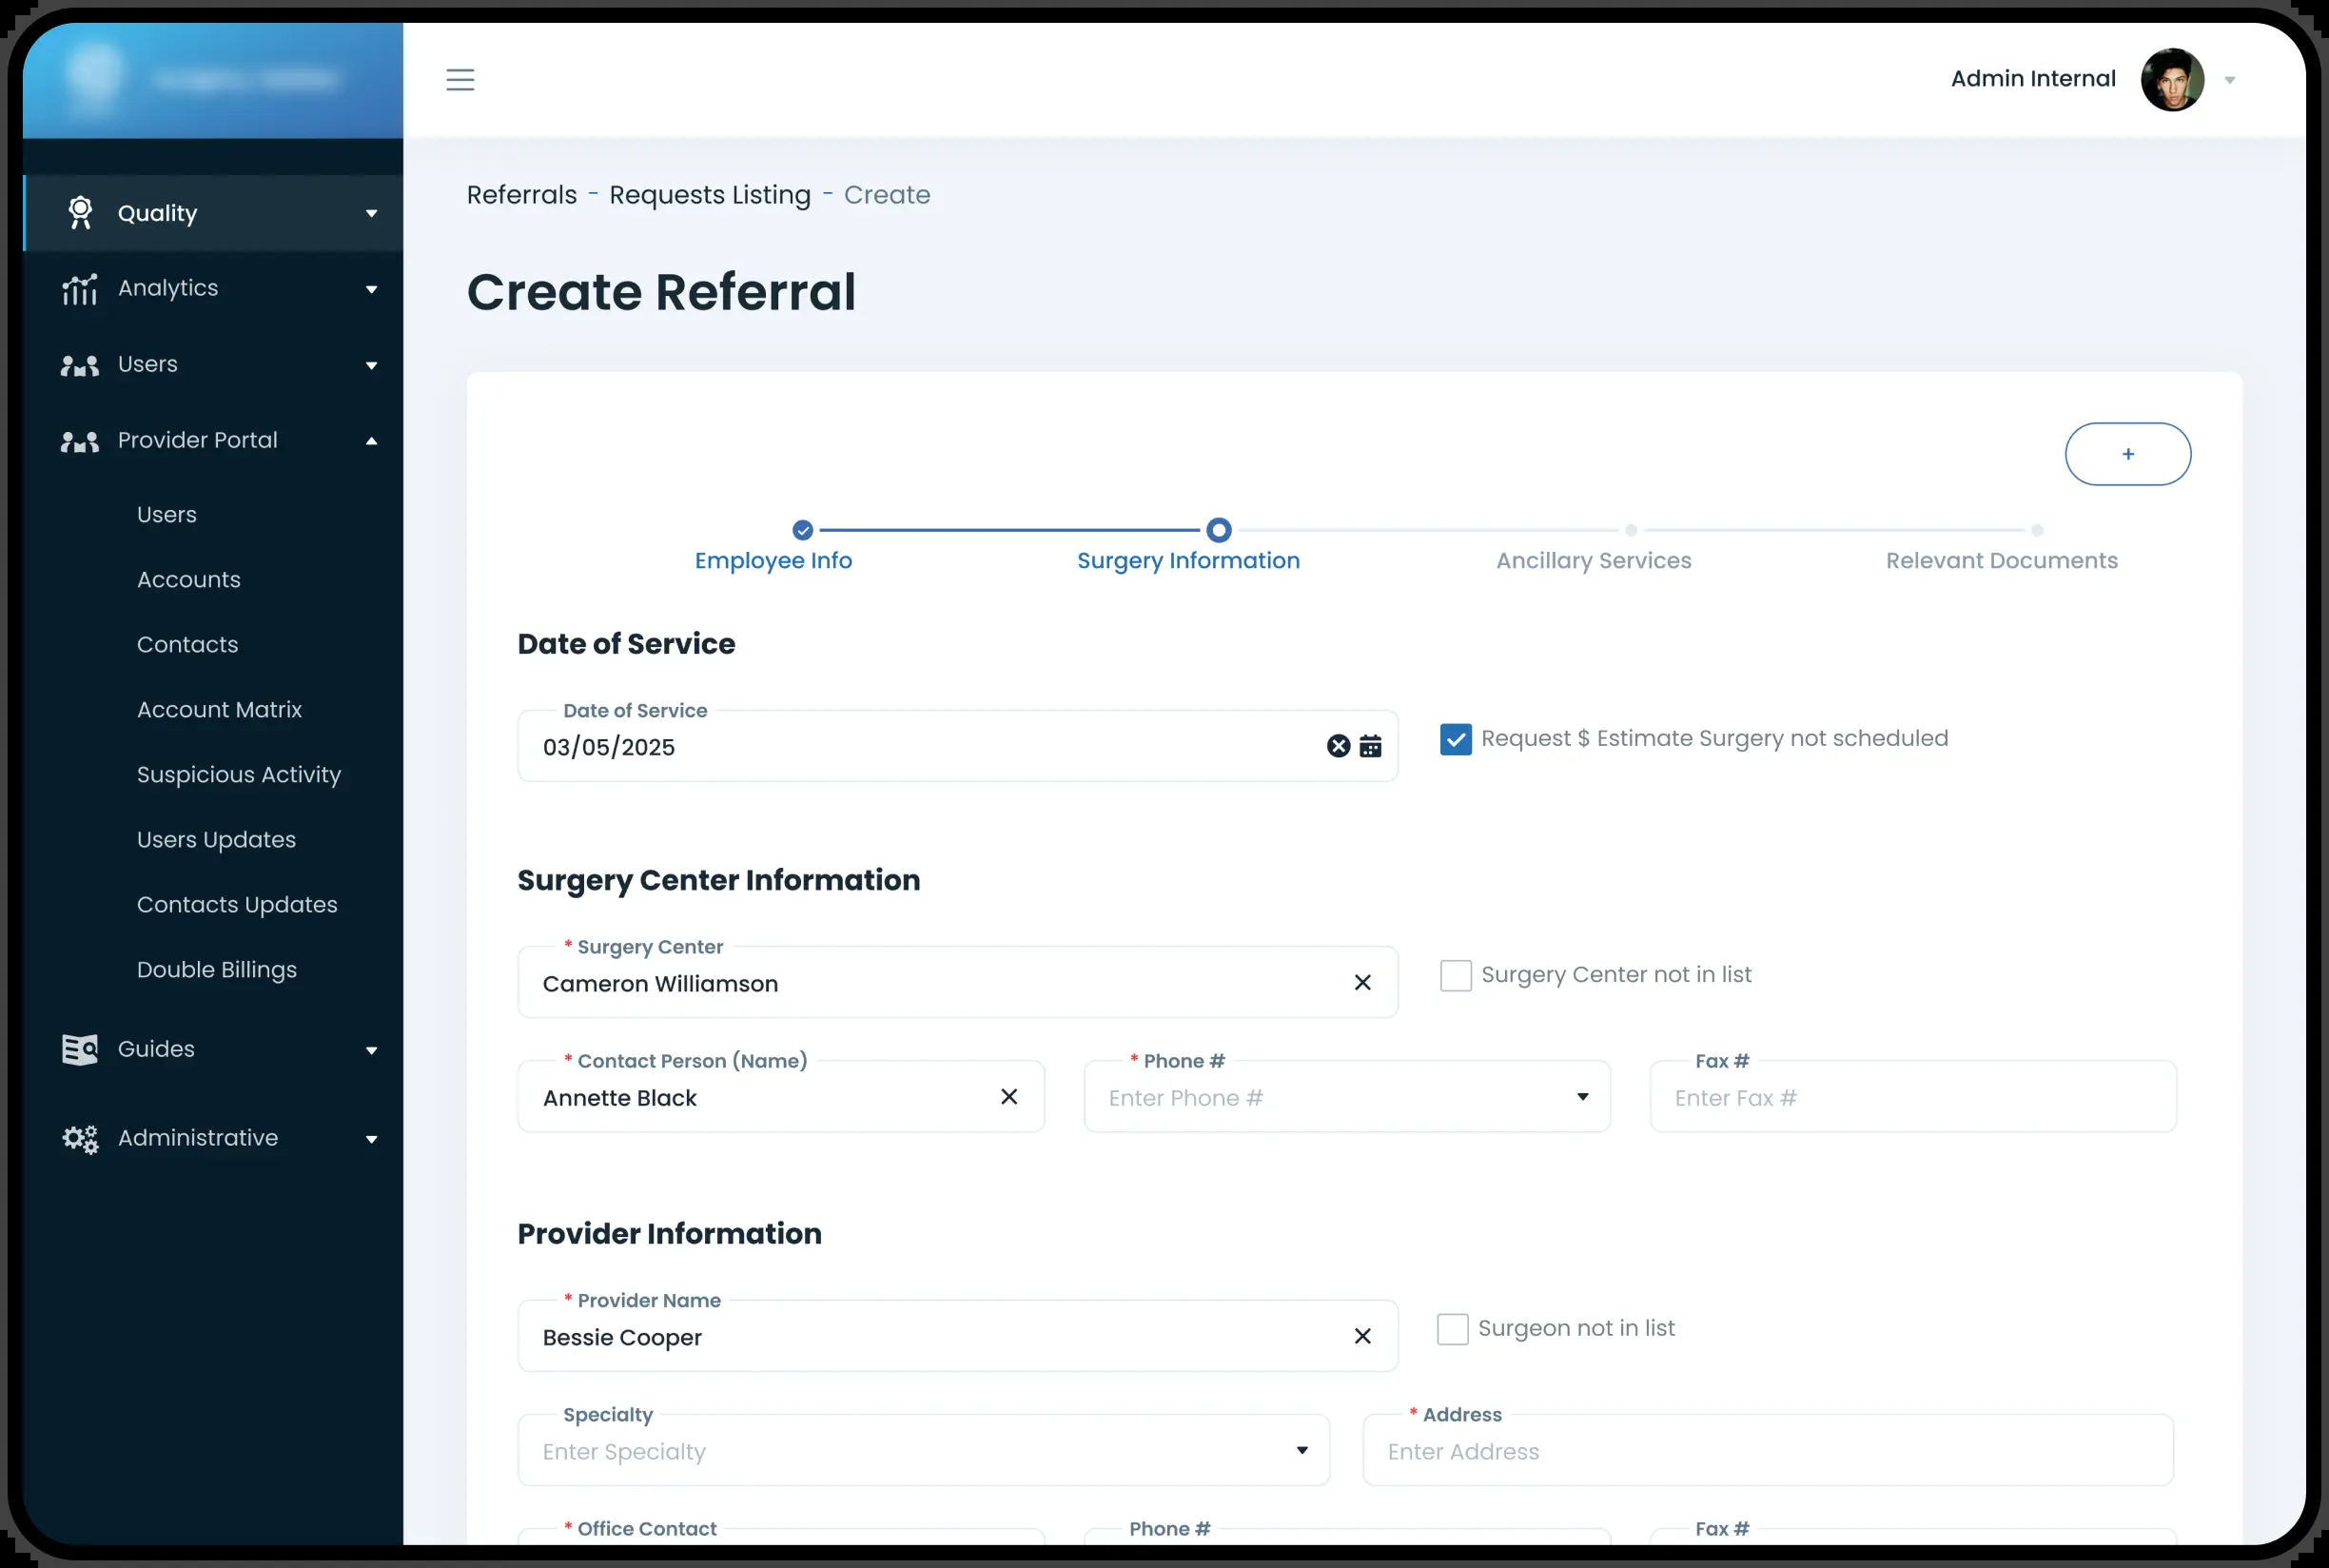Viewport: 2329px width, 1568px height.
Task: Click the Surgery Information step circle
Action: tap(1218, 530)
